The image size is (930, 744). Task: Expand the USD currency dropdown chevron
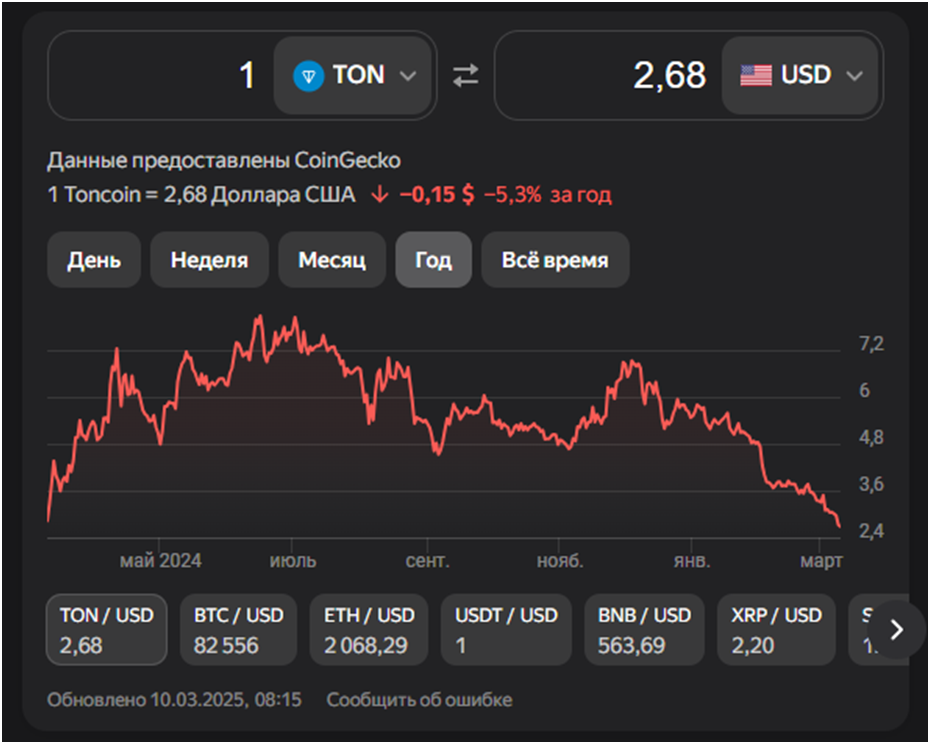pyautogui.click(x=854, y=75)
